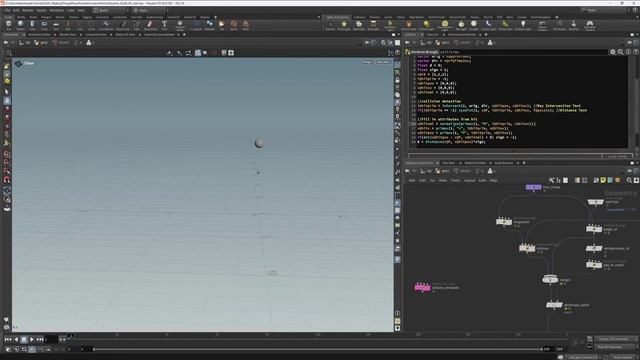Click the parameter pane search icon

pos(620,52)
